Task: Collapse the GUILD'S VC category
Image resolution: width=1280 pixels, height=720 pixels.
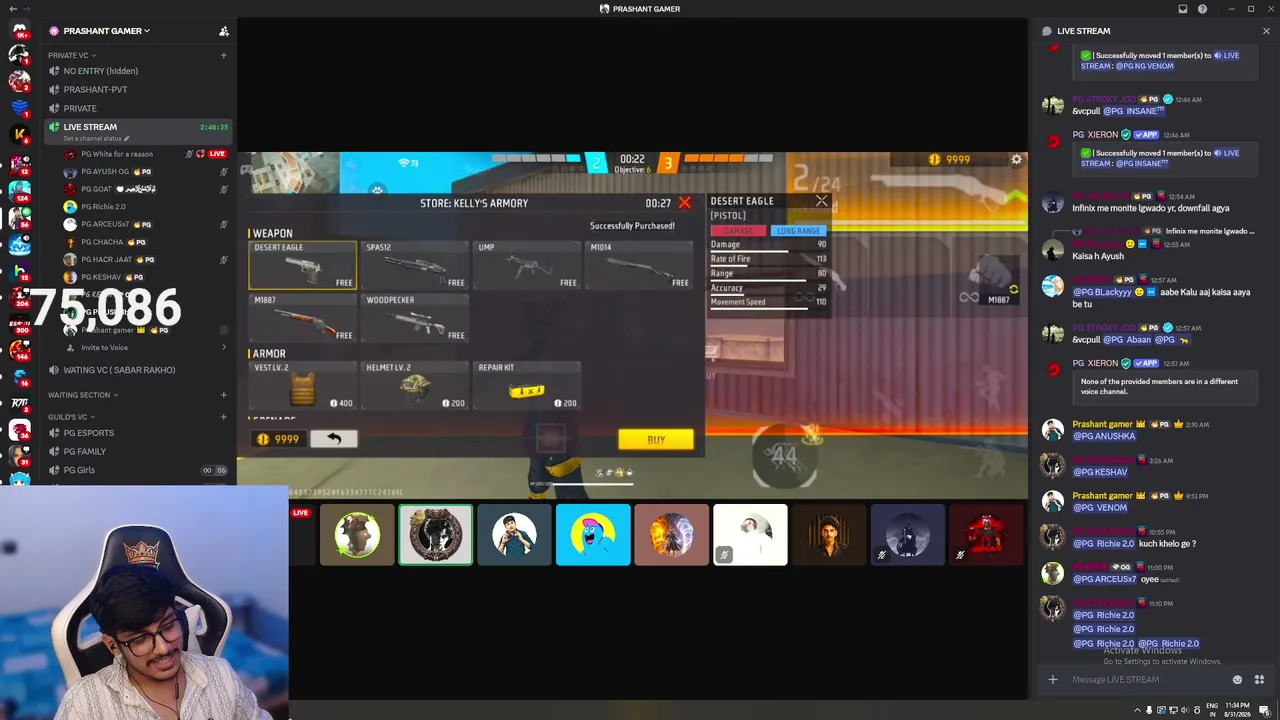Action: coord(71,416)
